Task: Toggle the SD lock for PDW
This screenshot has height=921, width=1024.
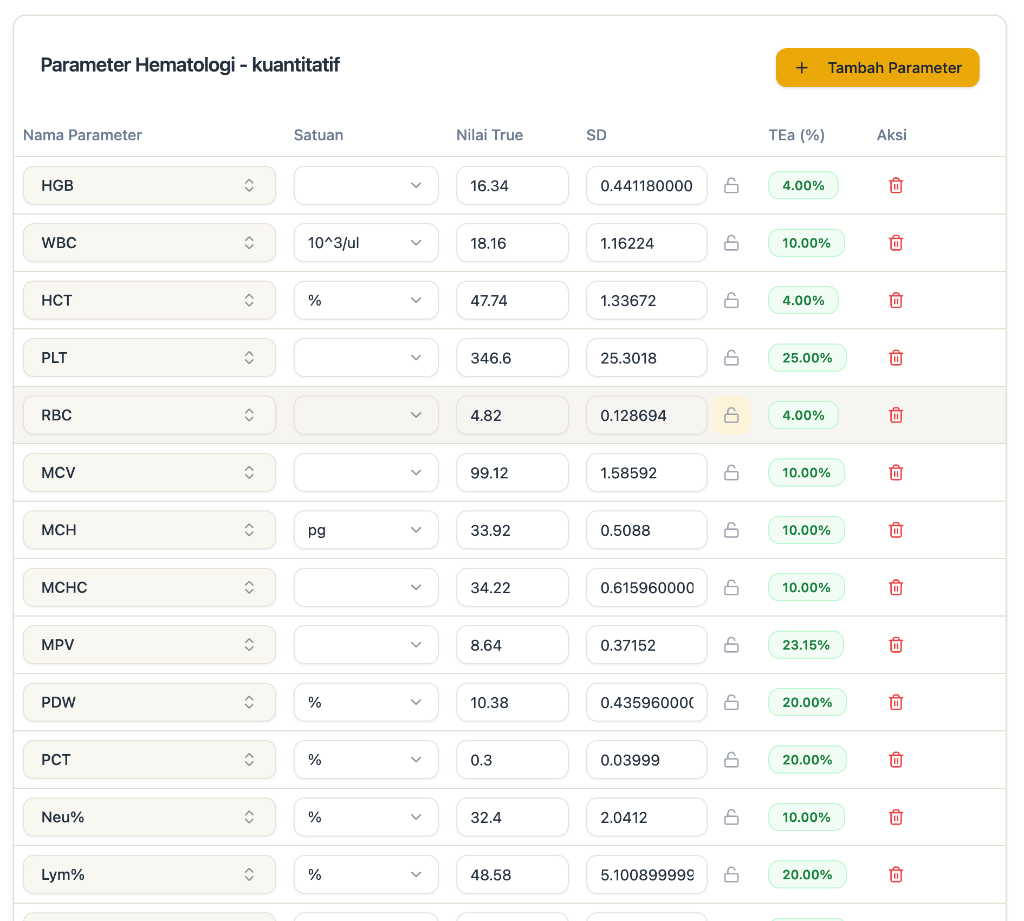Action: pyautogui.click(x=731, y=702)
